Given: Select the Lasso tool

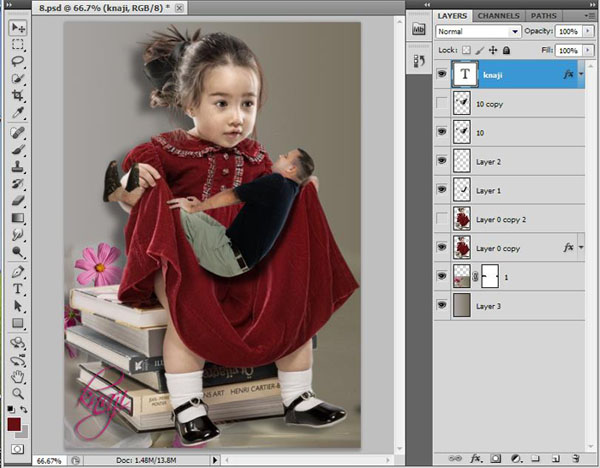Looking at the screenshot, I should (x=18, y=61).
